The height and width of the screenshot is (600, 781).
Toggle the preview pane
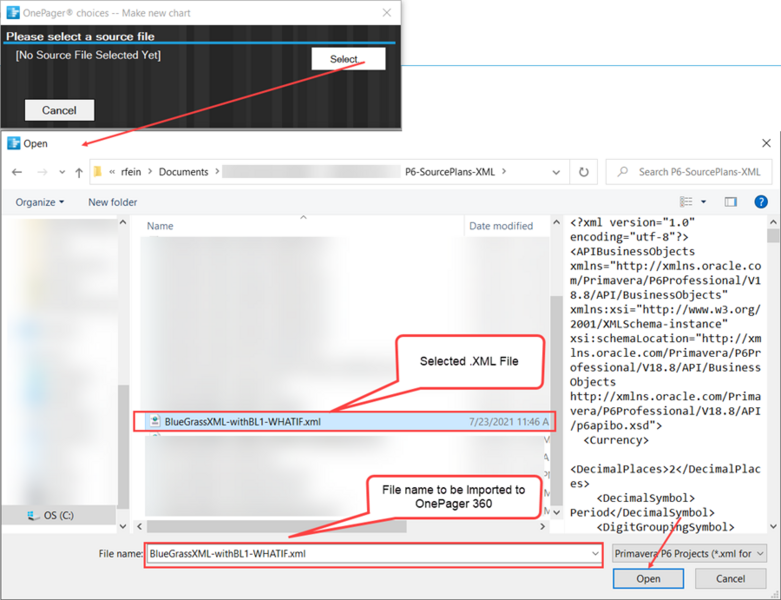click(730, 202)
